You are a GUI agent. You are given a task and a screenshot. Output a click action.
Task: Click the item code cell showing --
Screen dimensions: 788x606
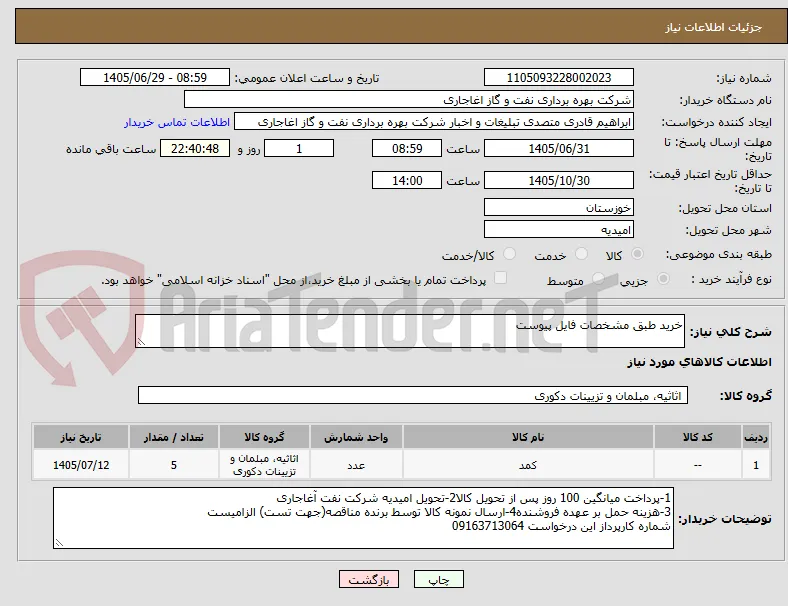click(698, 465)
